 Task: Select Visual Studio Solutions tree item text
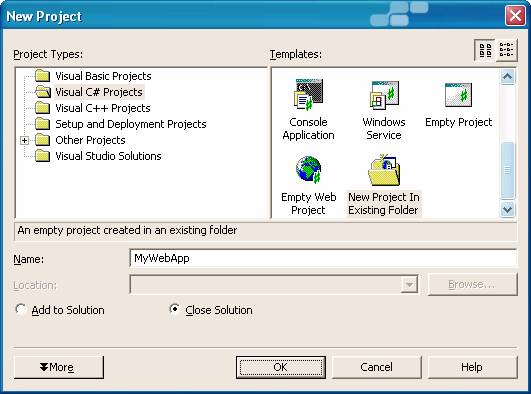(108, 156)
